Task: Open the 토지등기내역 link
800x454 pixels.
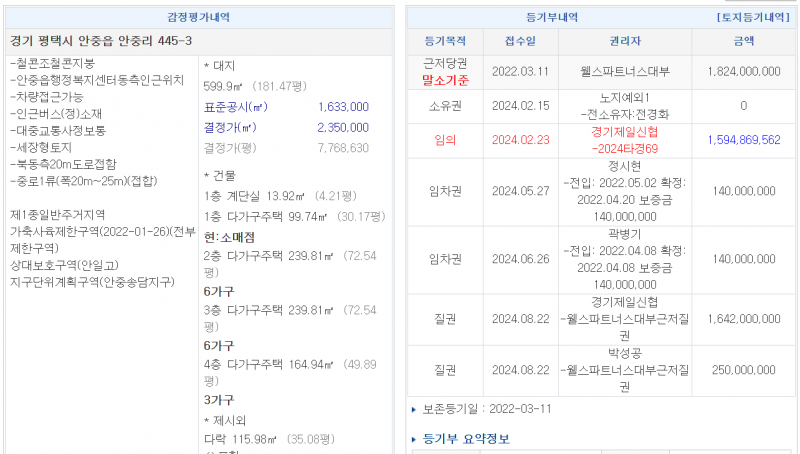Action: pos(754,18)
